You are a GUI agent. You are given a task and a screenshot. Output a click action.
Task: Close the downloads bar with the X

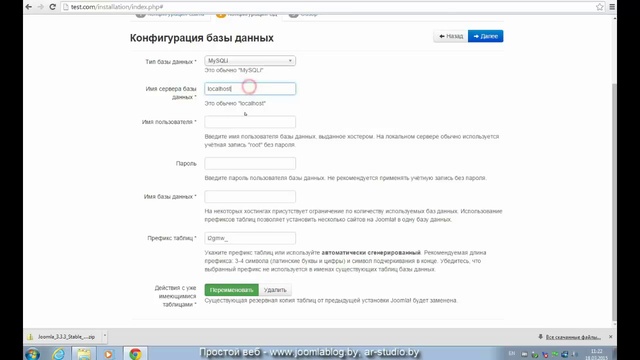tap(610, 337)
